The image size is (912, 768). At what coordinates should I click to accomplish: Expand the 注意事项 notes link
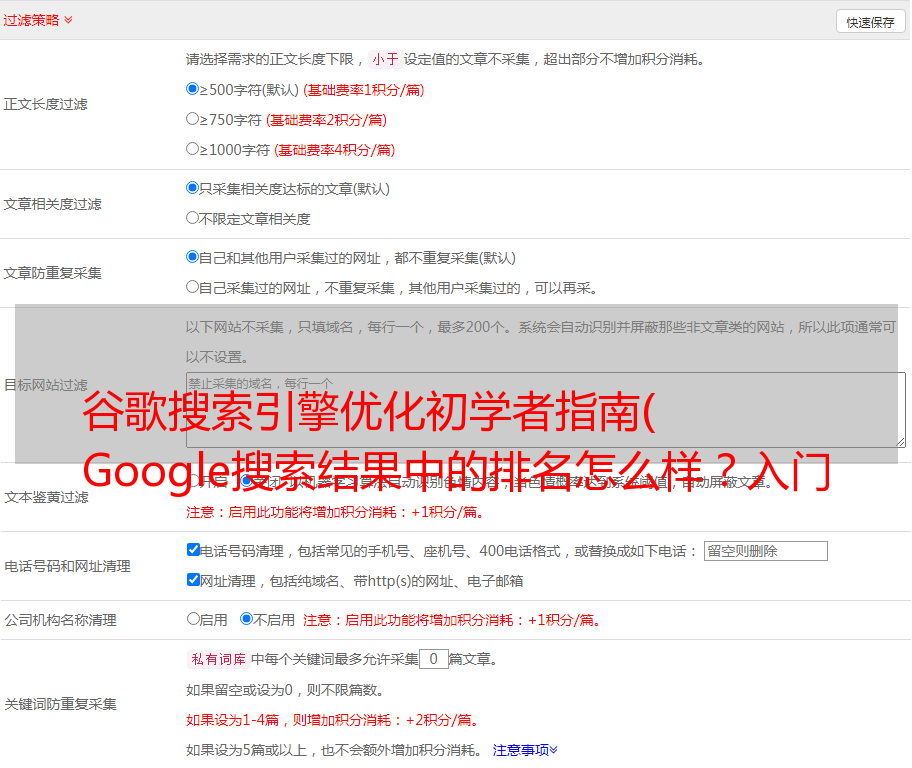[525, 749]
